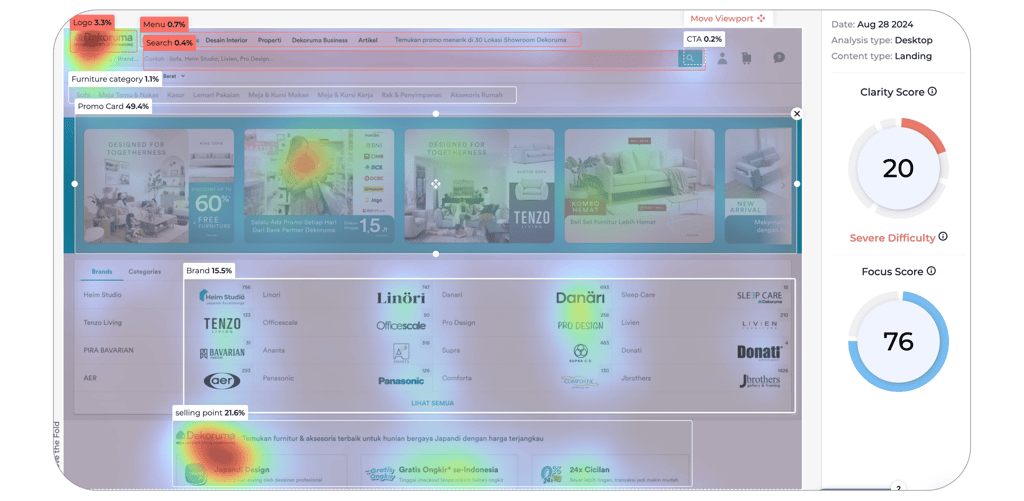Image resolution: width=1024 pixels, height=501 pixels.
Task: Select the Sofa furniture category
Action: 83,95
